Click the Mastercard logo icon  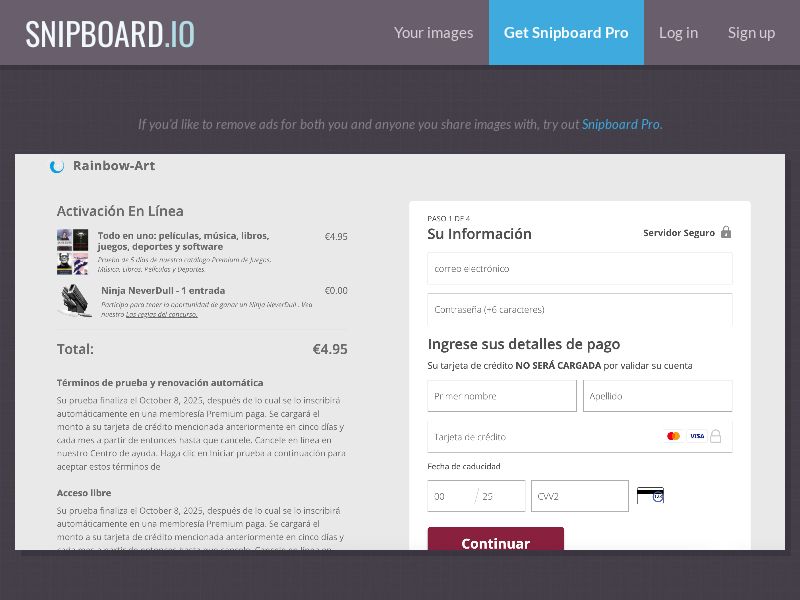(x=673, y=436)
